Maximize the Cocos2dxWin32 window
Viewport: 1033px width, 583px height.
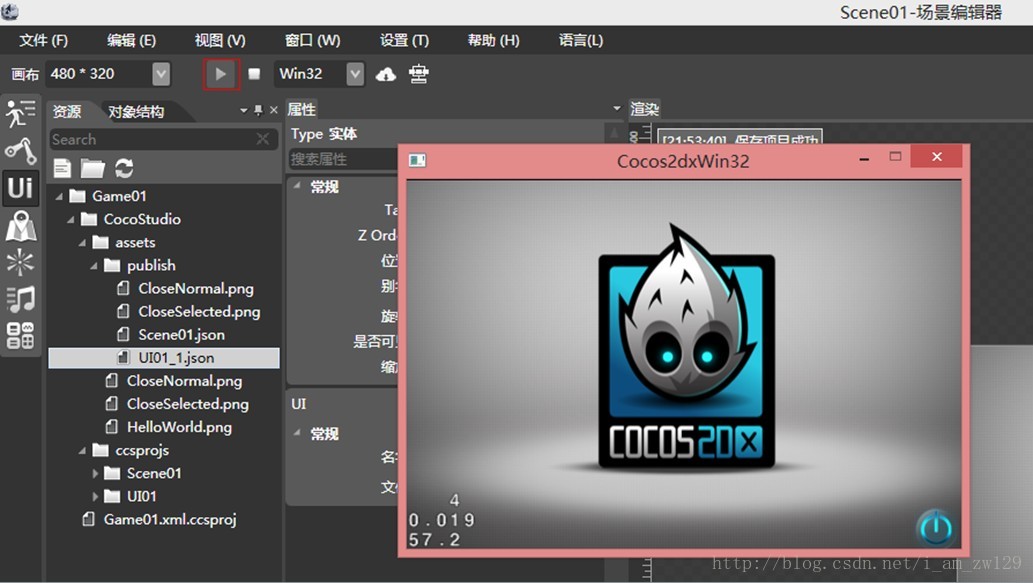click(x=895, y=157)
